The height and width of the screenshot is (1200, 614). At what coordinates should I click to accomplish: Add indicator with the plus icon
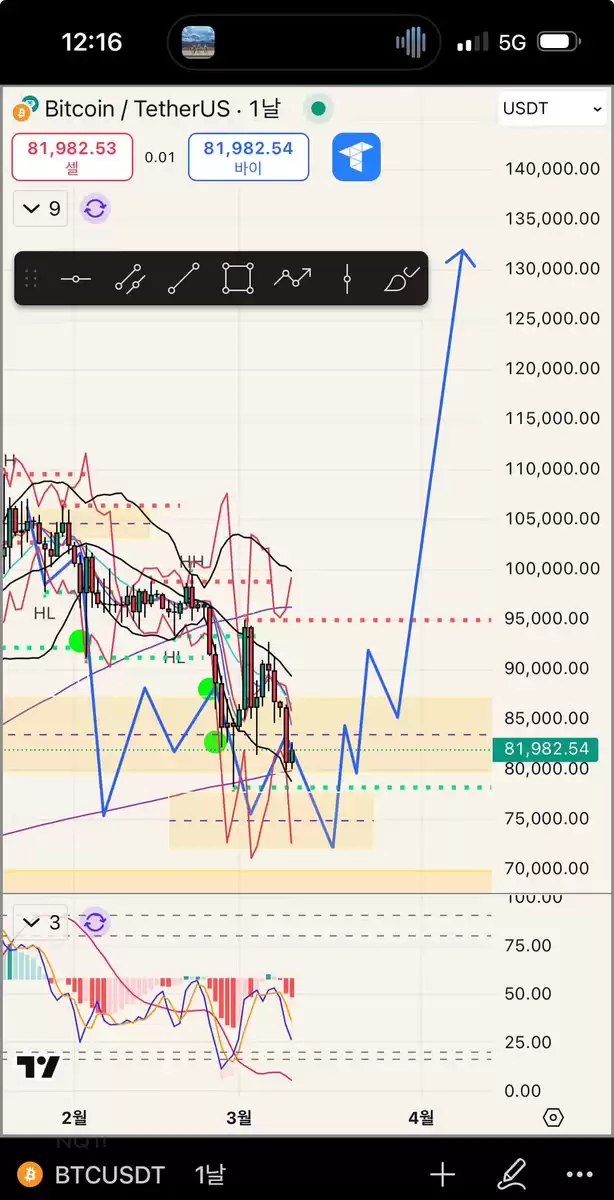[x=442, y=1174]
